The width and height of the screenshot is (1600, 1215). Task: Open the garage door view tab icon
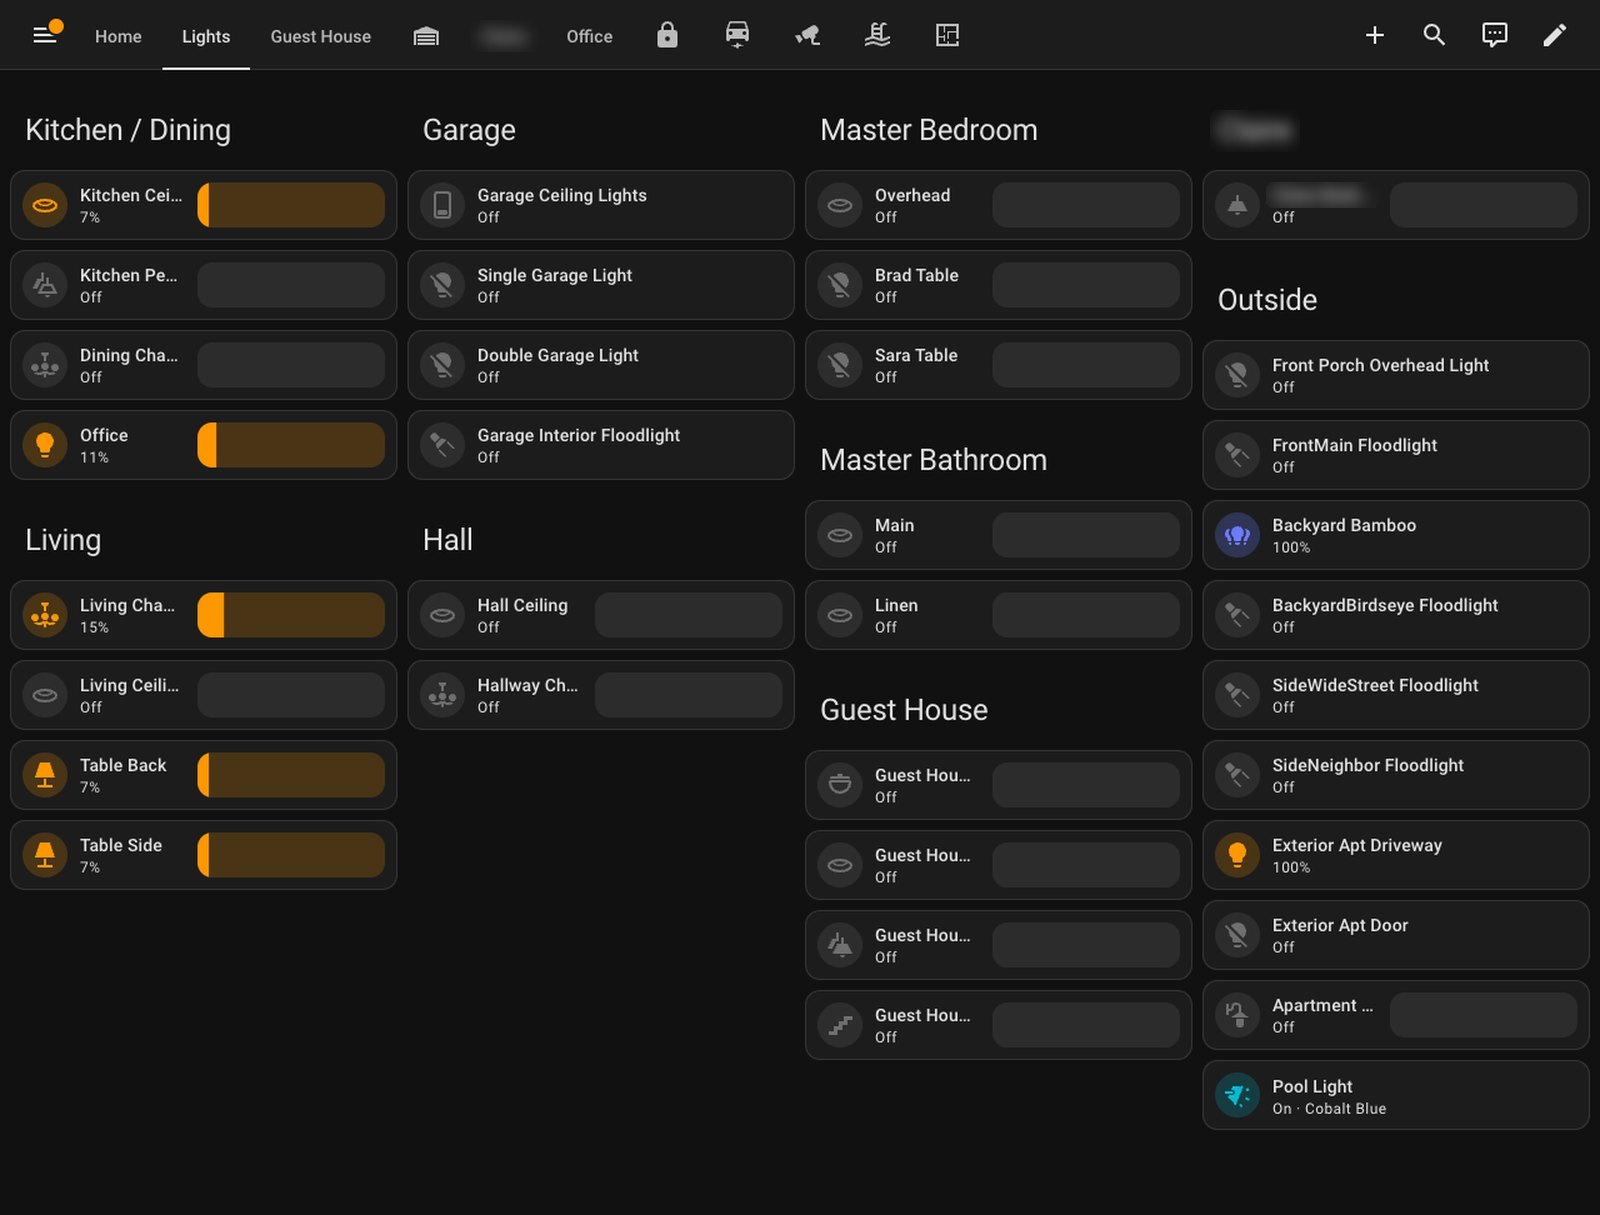426,36
